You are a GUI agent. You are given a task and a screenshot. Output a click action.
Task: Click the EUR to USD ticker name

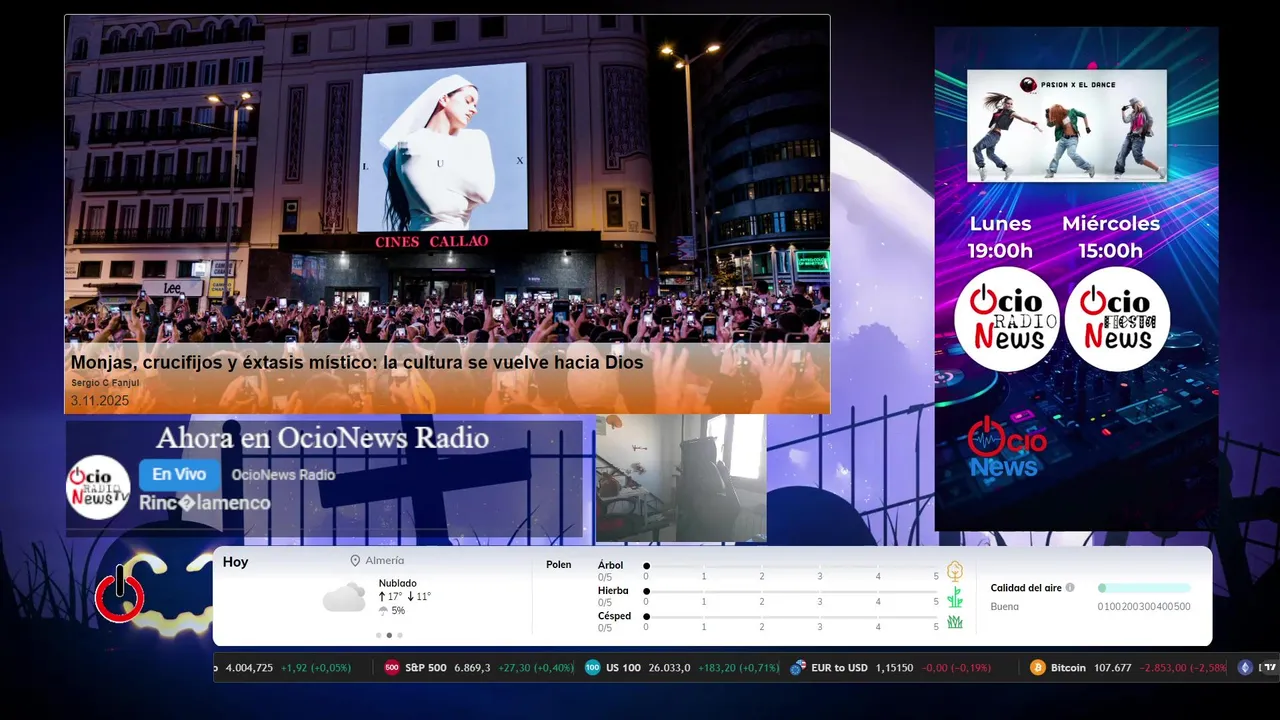(839, 668)
